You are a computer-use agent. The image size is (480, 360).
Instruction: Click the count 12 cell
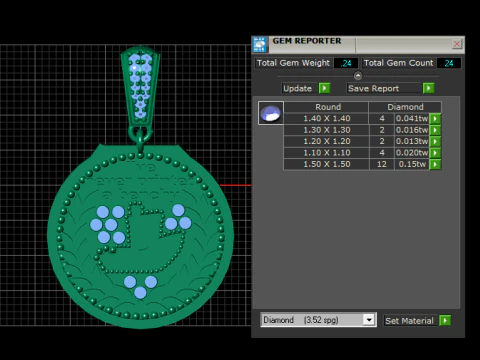[382, 164]
